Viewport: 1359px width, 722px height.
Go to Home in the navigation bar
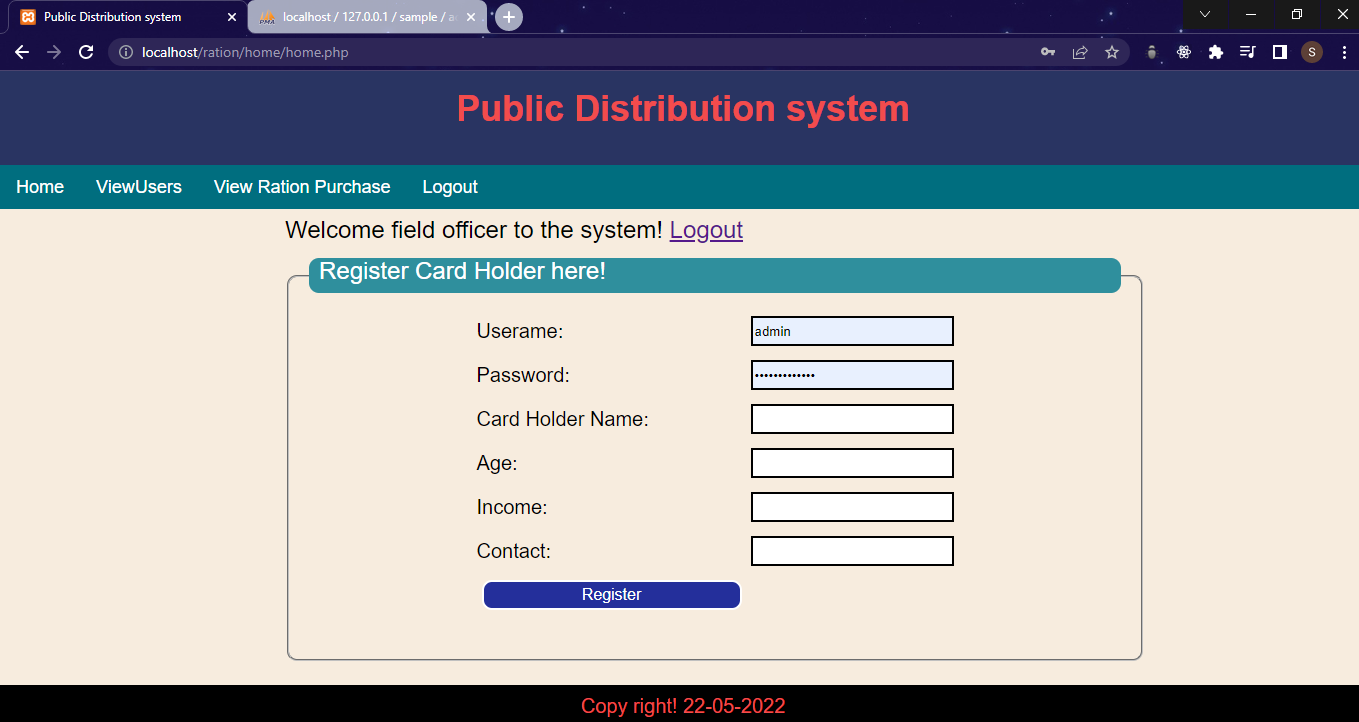(x=40, y=187)
